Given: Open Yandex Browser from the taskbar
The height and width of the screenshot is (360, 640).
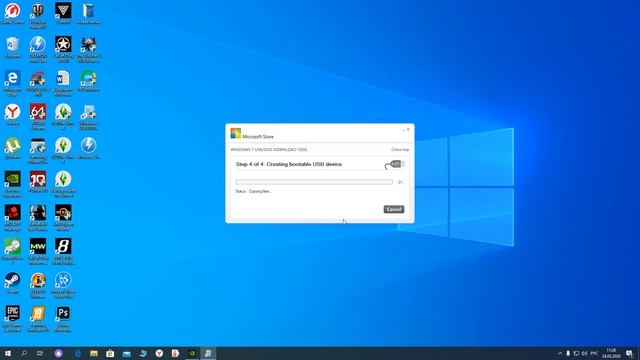Looking at the screenshot, I should point(159,353).
